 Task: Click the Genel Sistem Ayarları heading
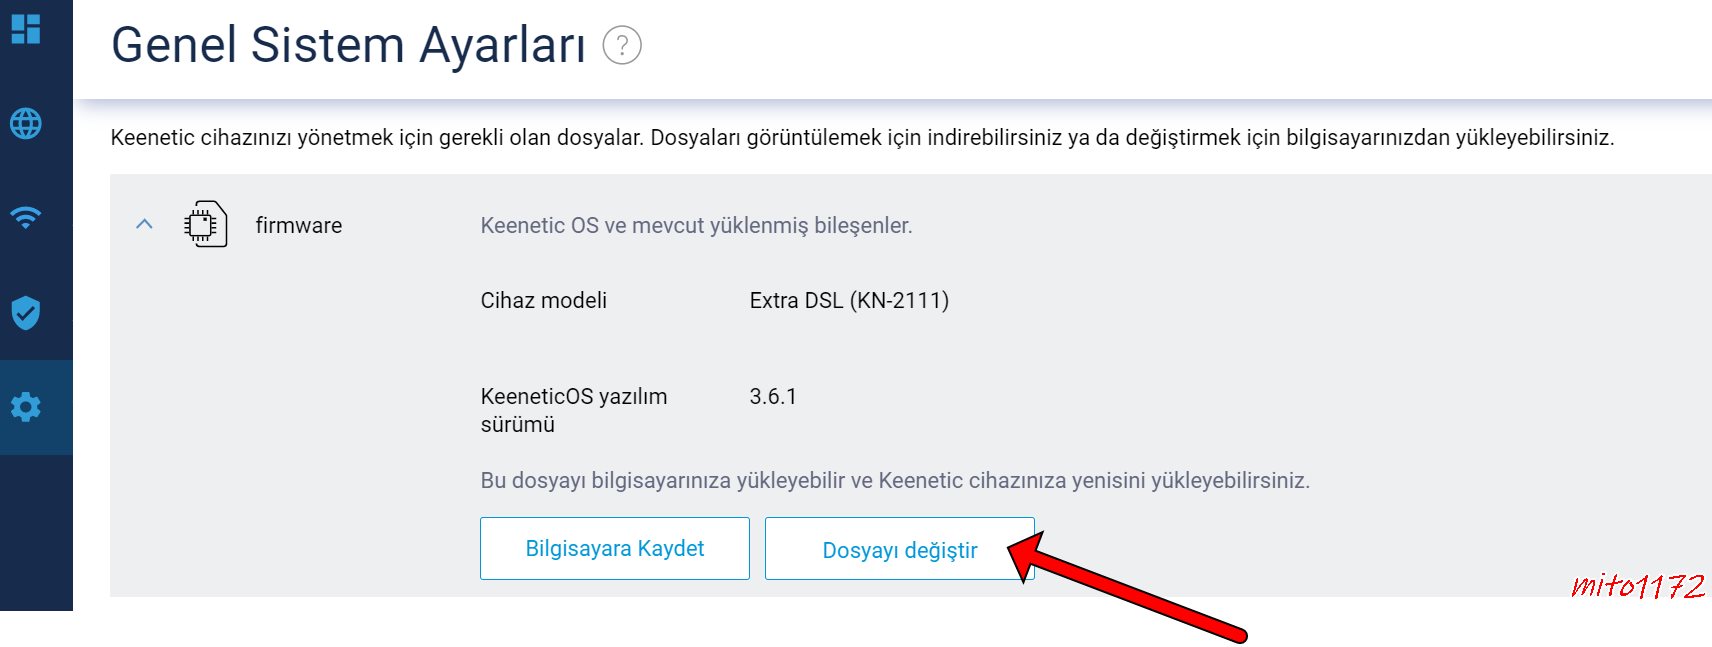pyautogui.click(x=348, y=45)
